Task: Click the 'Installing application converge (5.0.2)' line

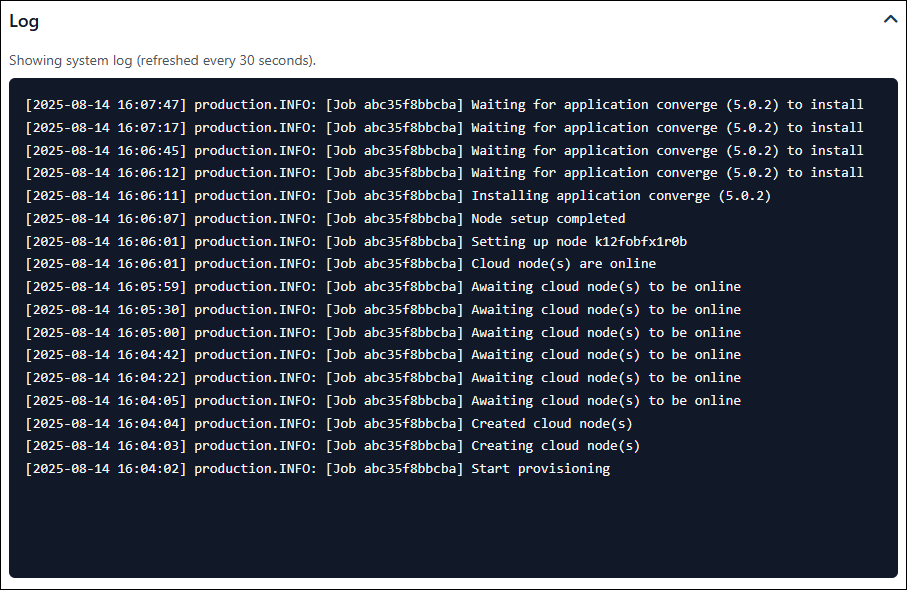Action: coord(398,196)
